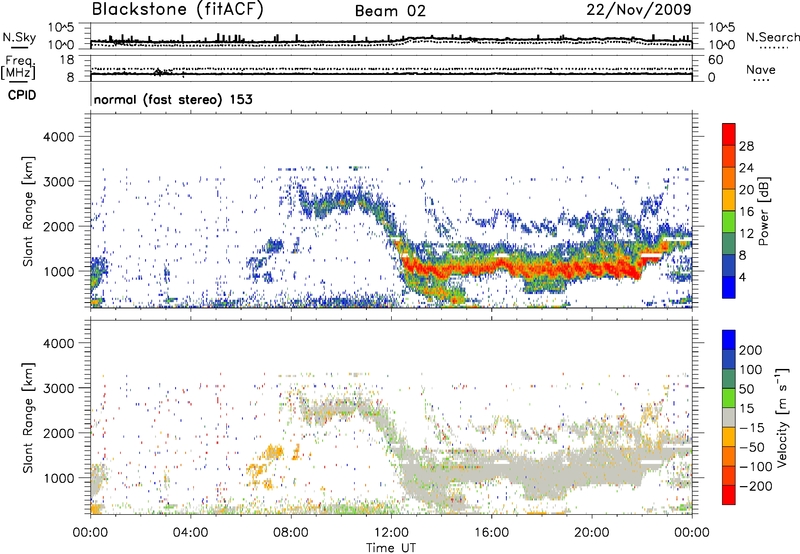
Task: Click the grey segment of Velocity colorbar
Action: [x=729, y=417]
